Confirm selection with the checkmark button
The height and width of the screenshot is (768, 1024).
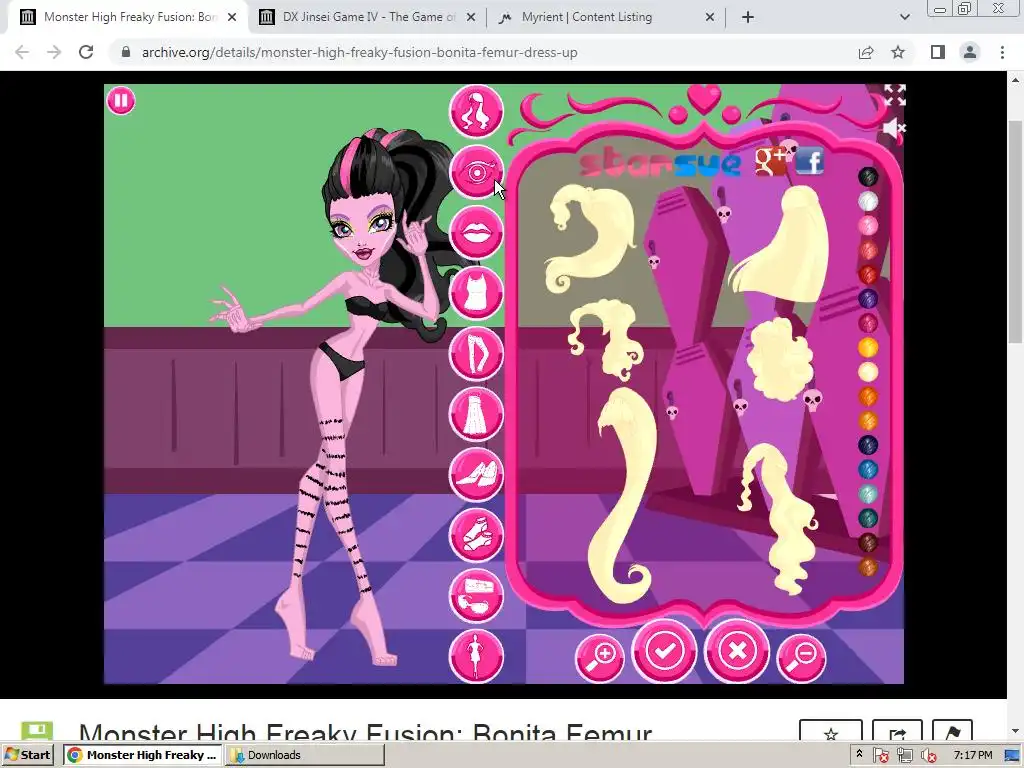coord(664,652)
